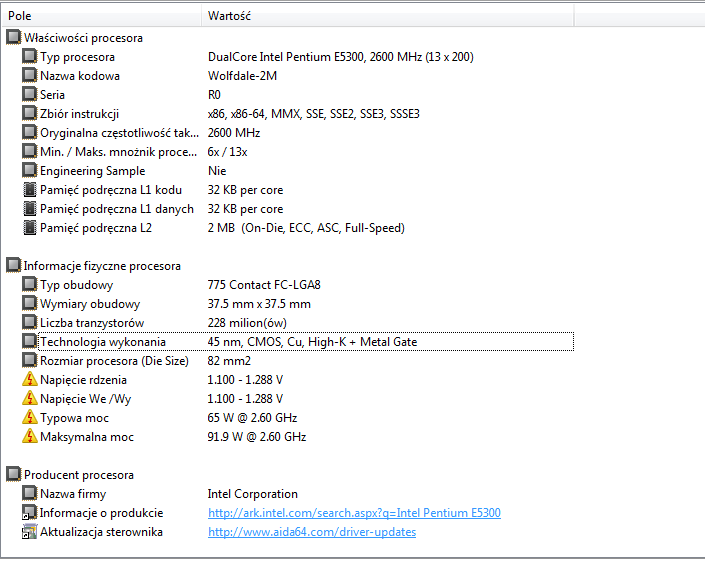Click the chip icon beside Typ obudowy
The height and width of the screenshot is (561, 705).
point(30,285)
